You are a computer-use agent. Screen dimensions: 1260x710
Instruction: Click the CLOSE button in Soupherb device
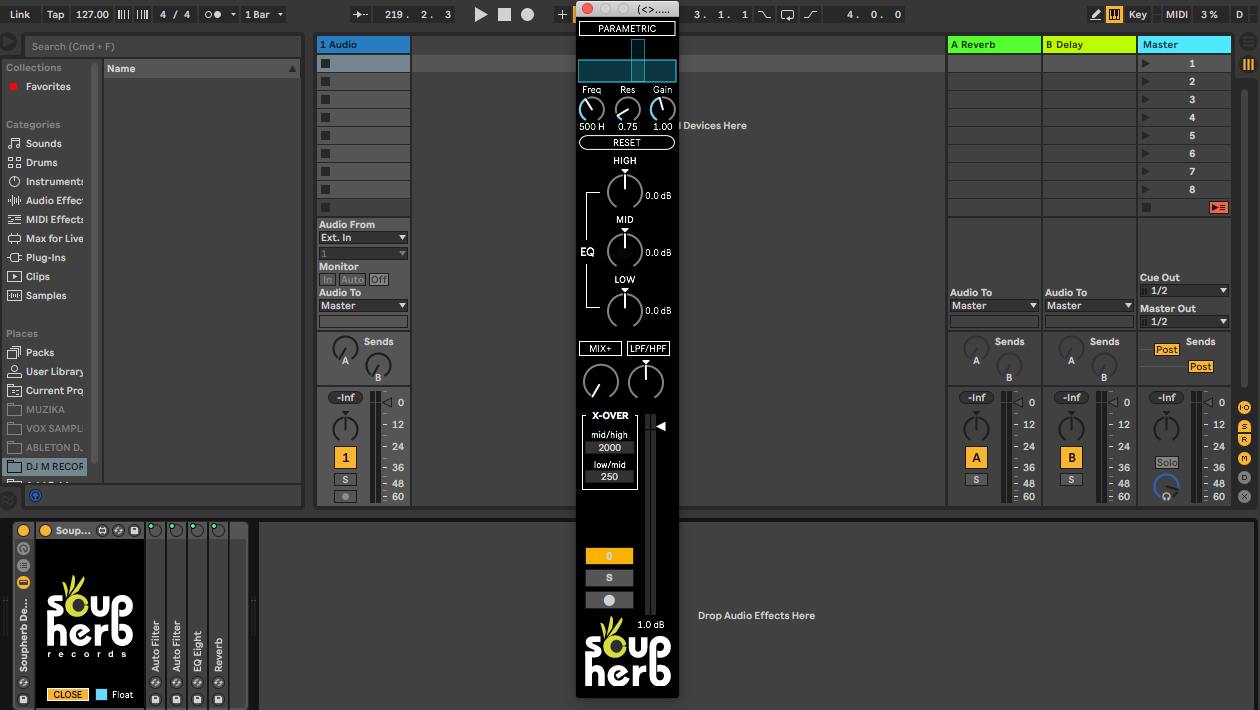point(68,694)
